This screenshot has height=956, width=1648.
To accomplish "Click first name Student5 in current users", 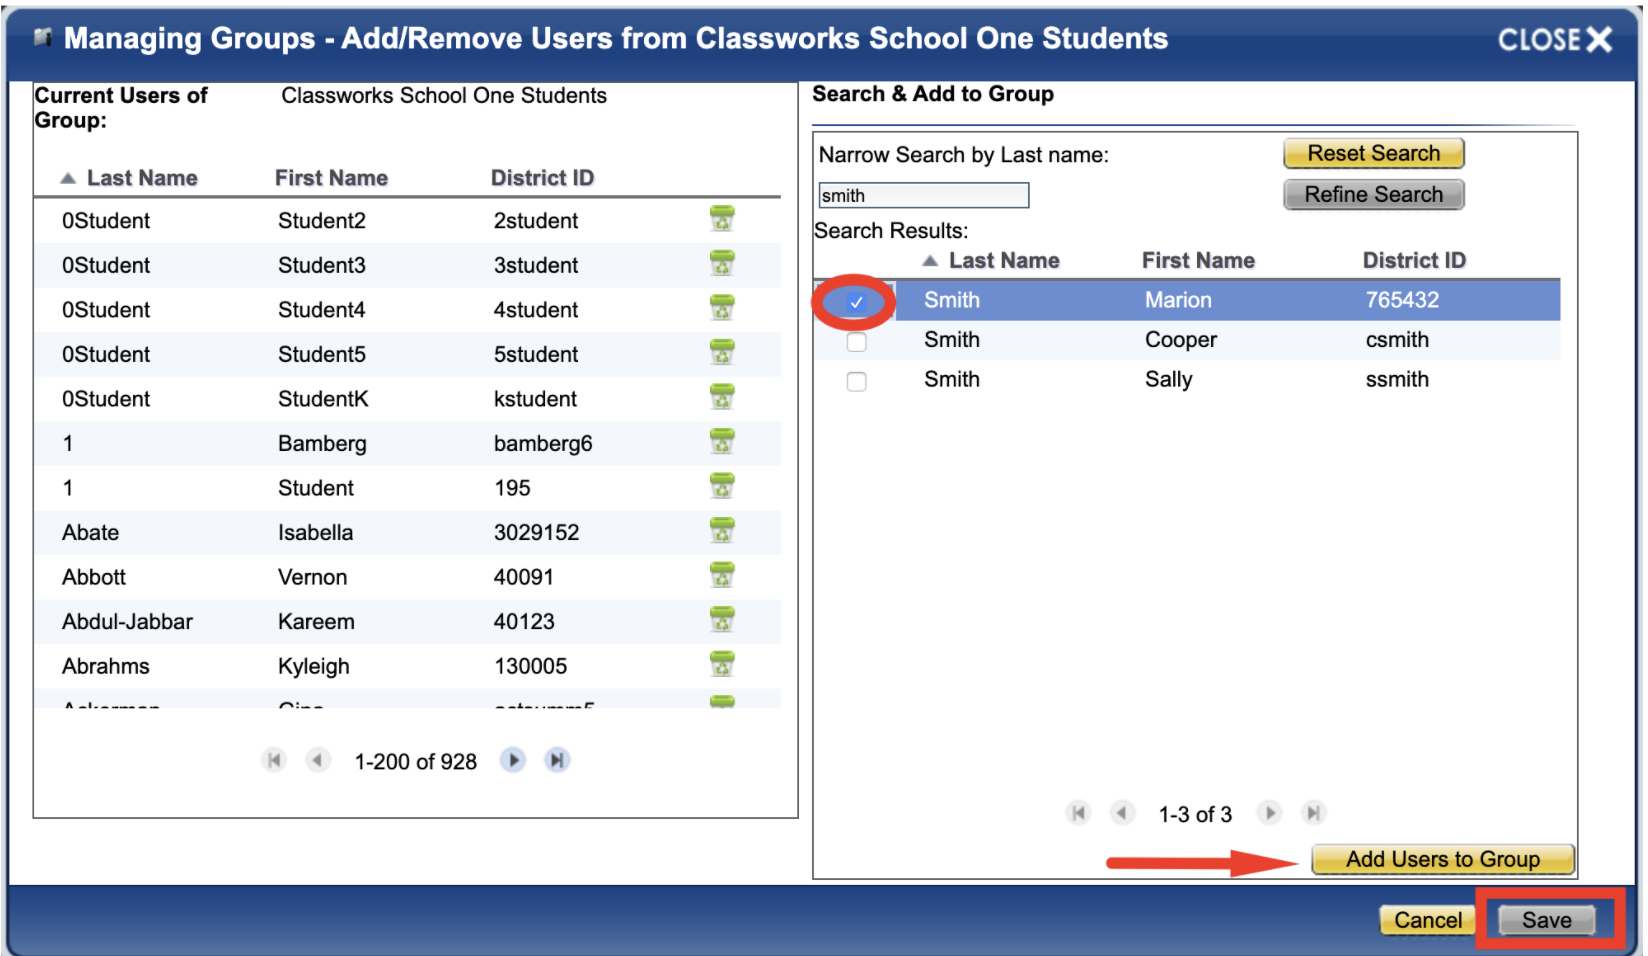I will (x=322, y=355).
